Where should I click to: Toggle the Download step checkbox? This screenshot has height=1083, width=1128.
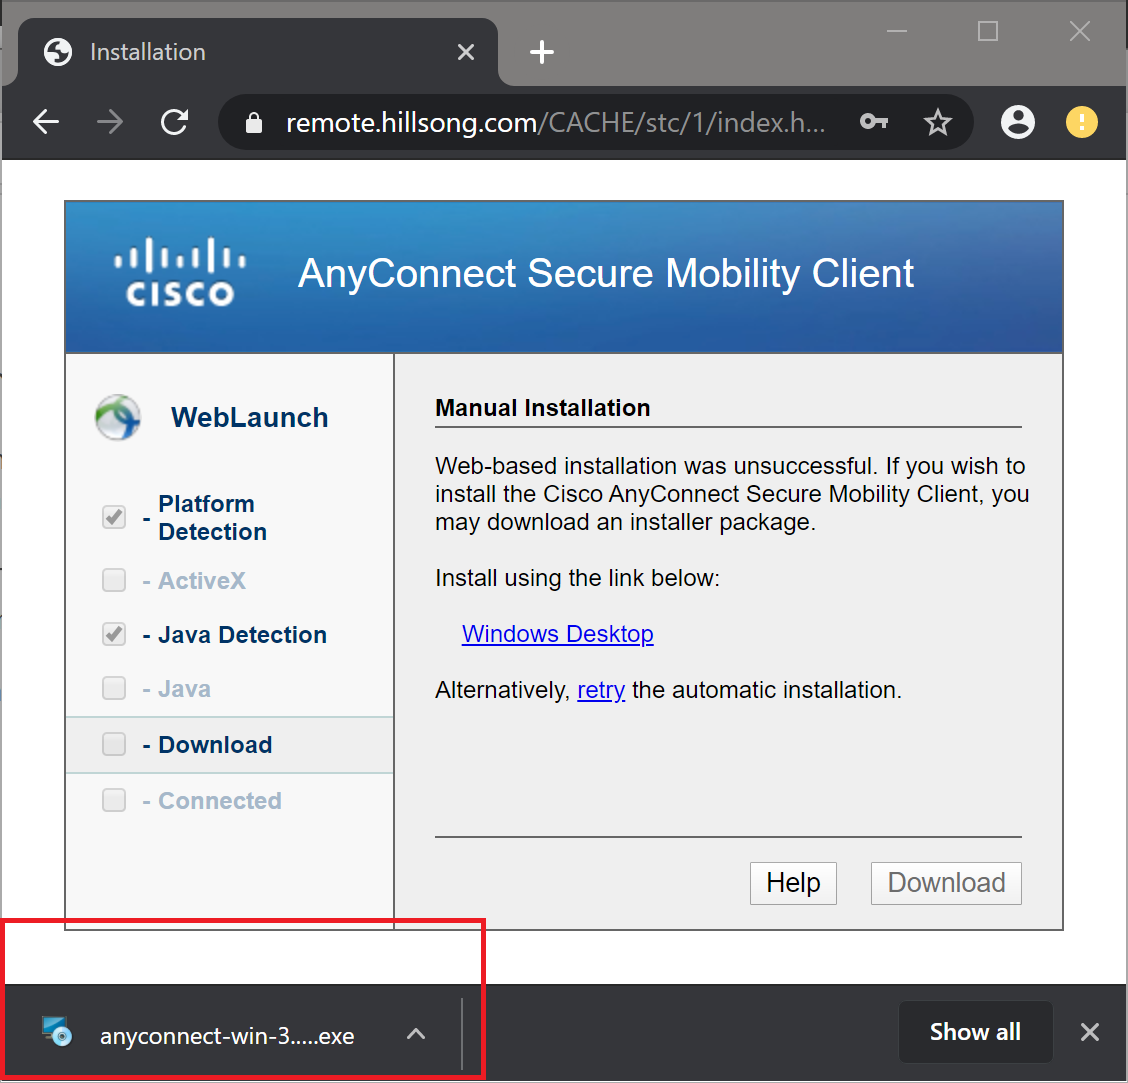click(114, 744)
